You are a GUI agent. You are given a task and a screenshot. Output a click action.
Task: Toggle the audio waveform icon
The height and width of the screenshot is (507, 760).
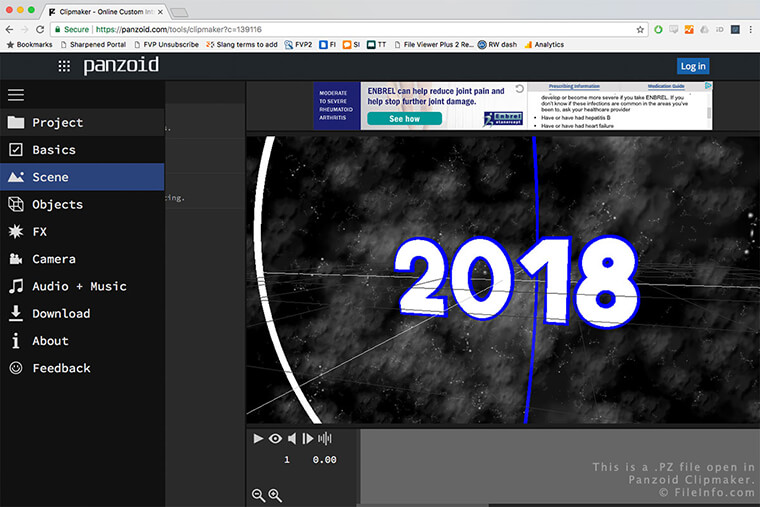coord(325,438)
